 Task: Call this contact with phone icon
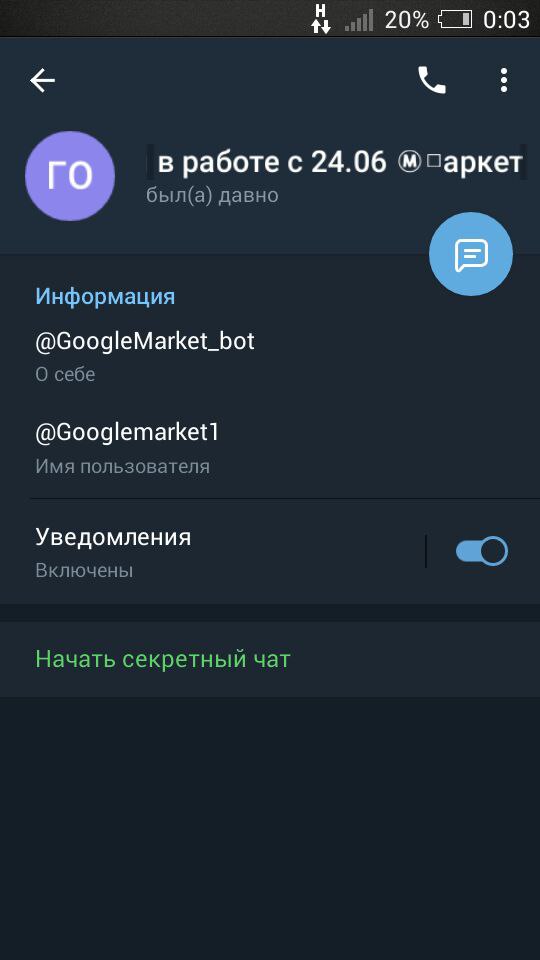click(x=432, y=80)
